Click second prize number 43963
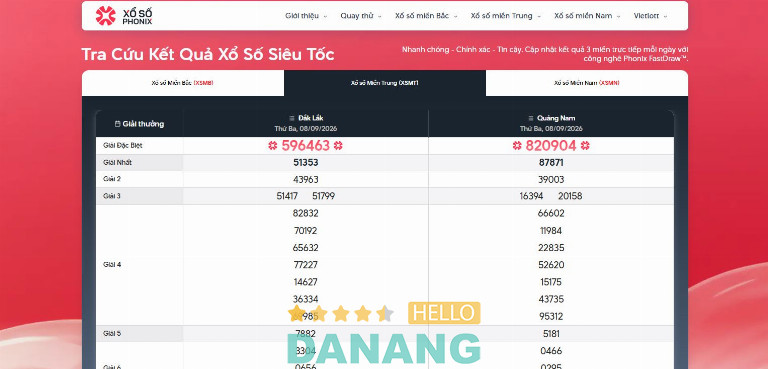This screenshot has height=369, width=768. pos(306,179)
